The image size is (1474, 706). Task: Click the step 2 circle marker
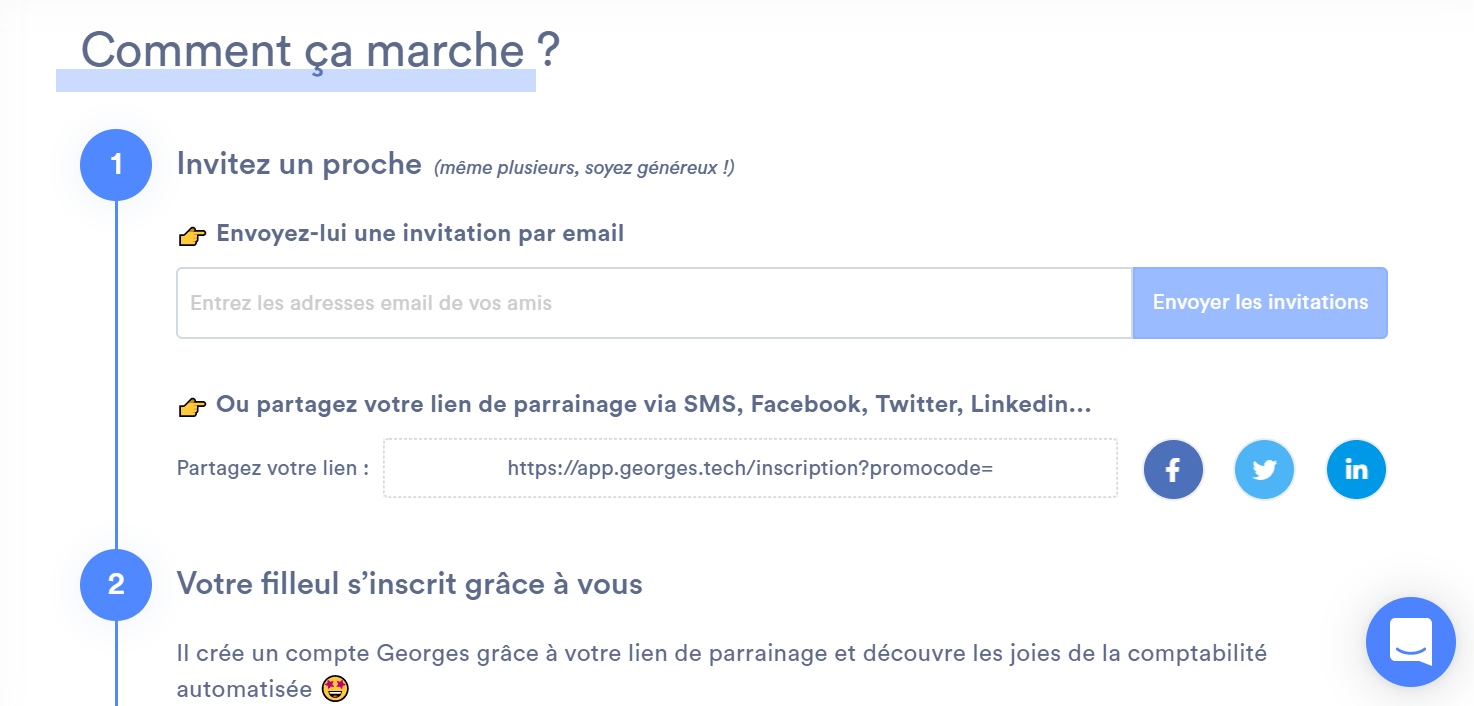116,585
